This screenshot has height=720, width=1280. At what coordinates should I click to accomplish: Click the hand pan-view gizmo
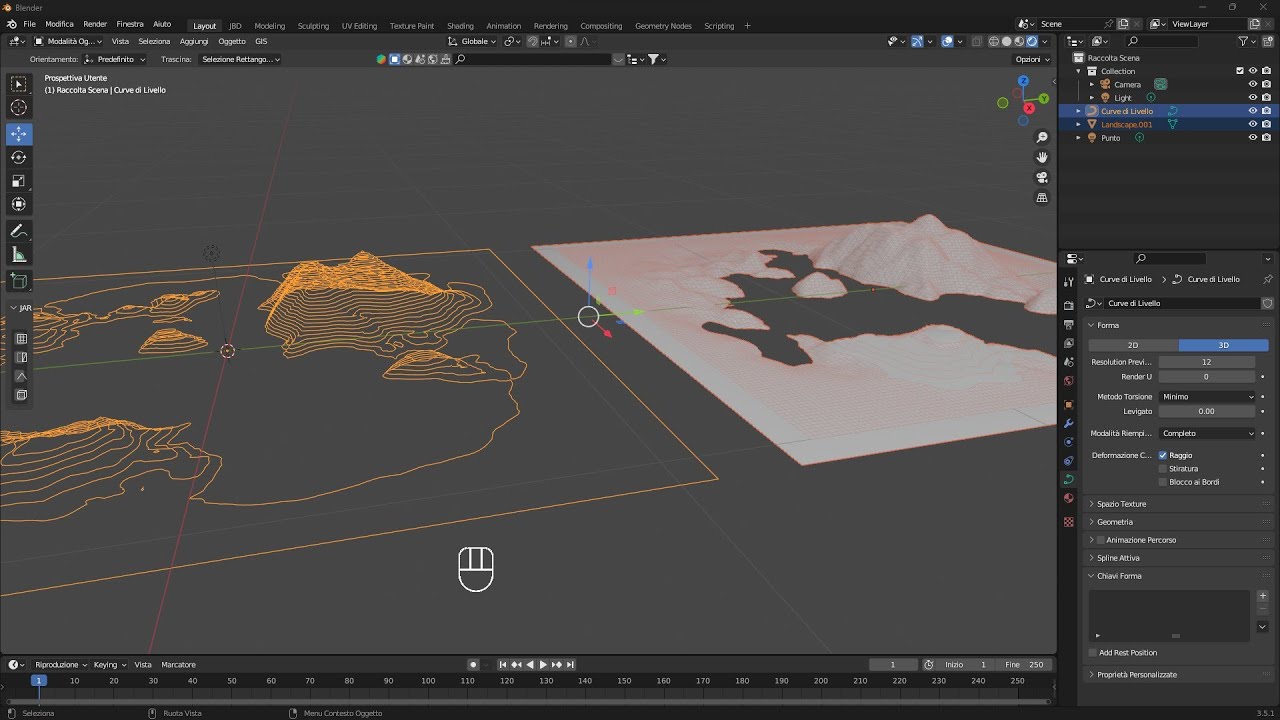pyautogui.click(x=1042, y=157)
